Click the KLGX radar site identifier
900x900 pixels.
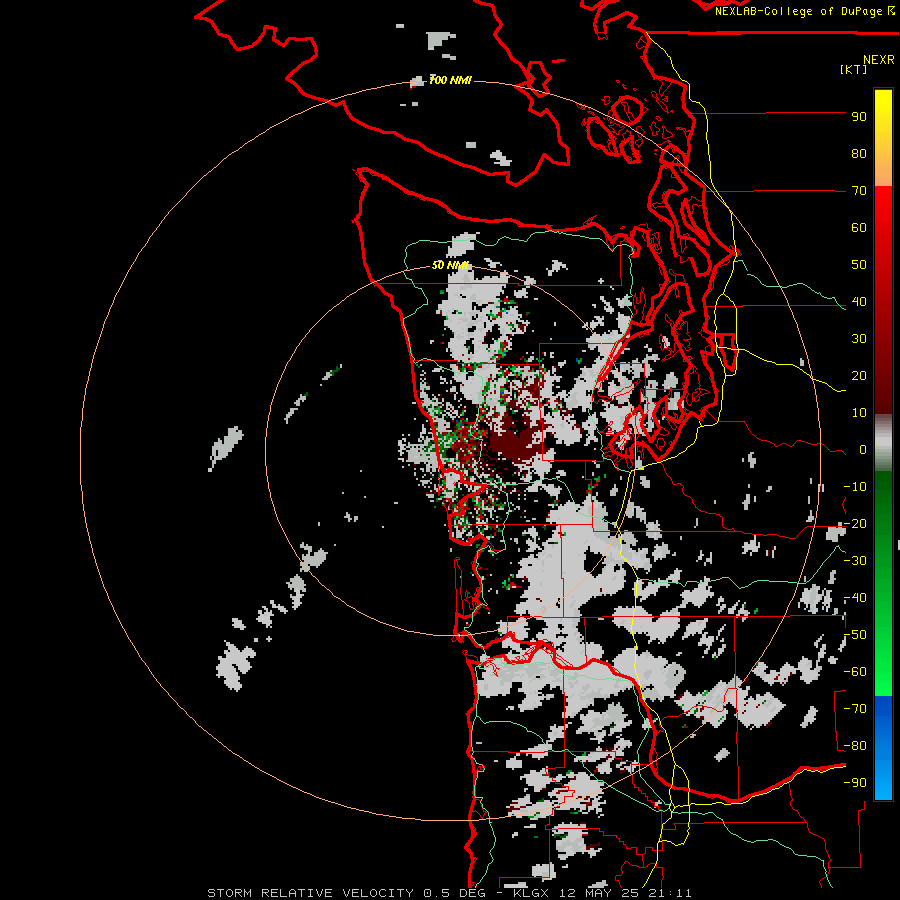(x=532, y=893)
